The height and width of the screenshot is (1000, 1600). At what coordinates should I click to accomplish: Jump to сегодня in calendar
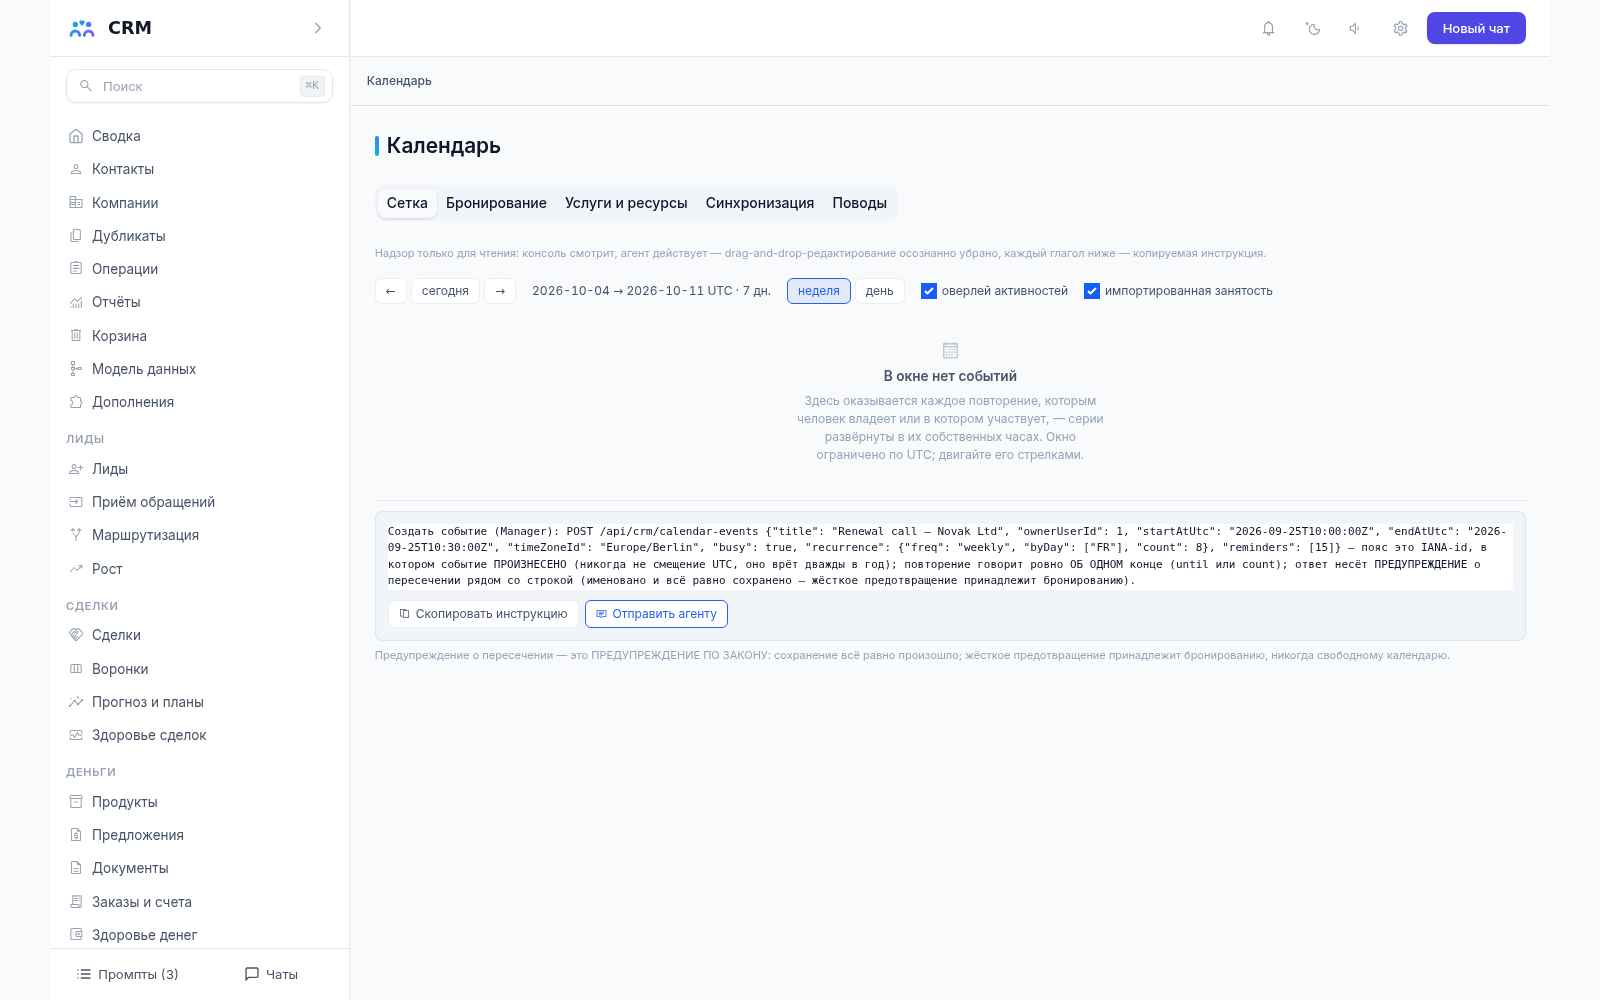coord(445,291)
